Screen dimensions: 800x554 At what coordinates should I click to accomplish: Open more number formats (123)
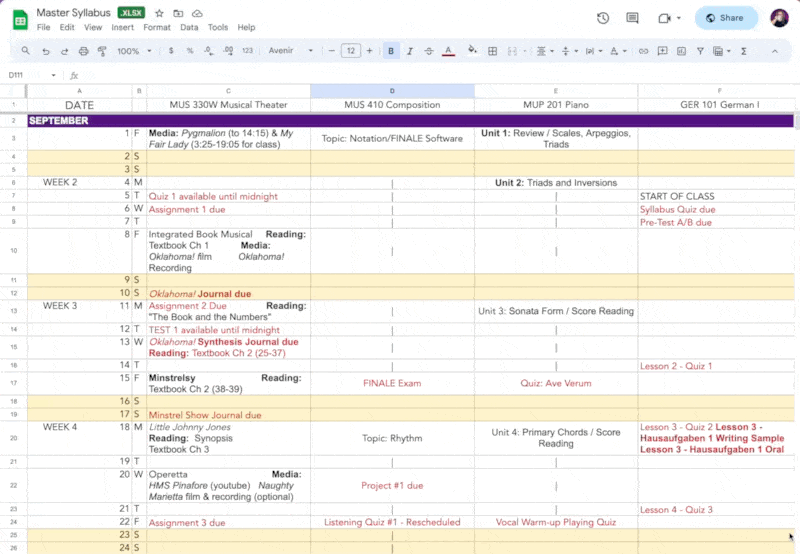247,51
